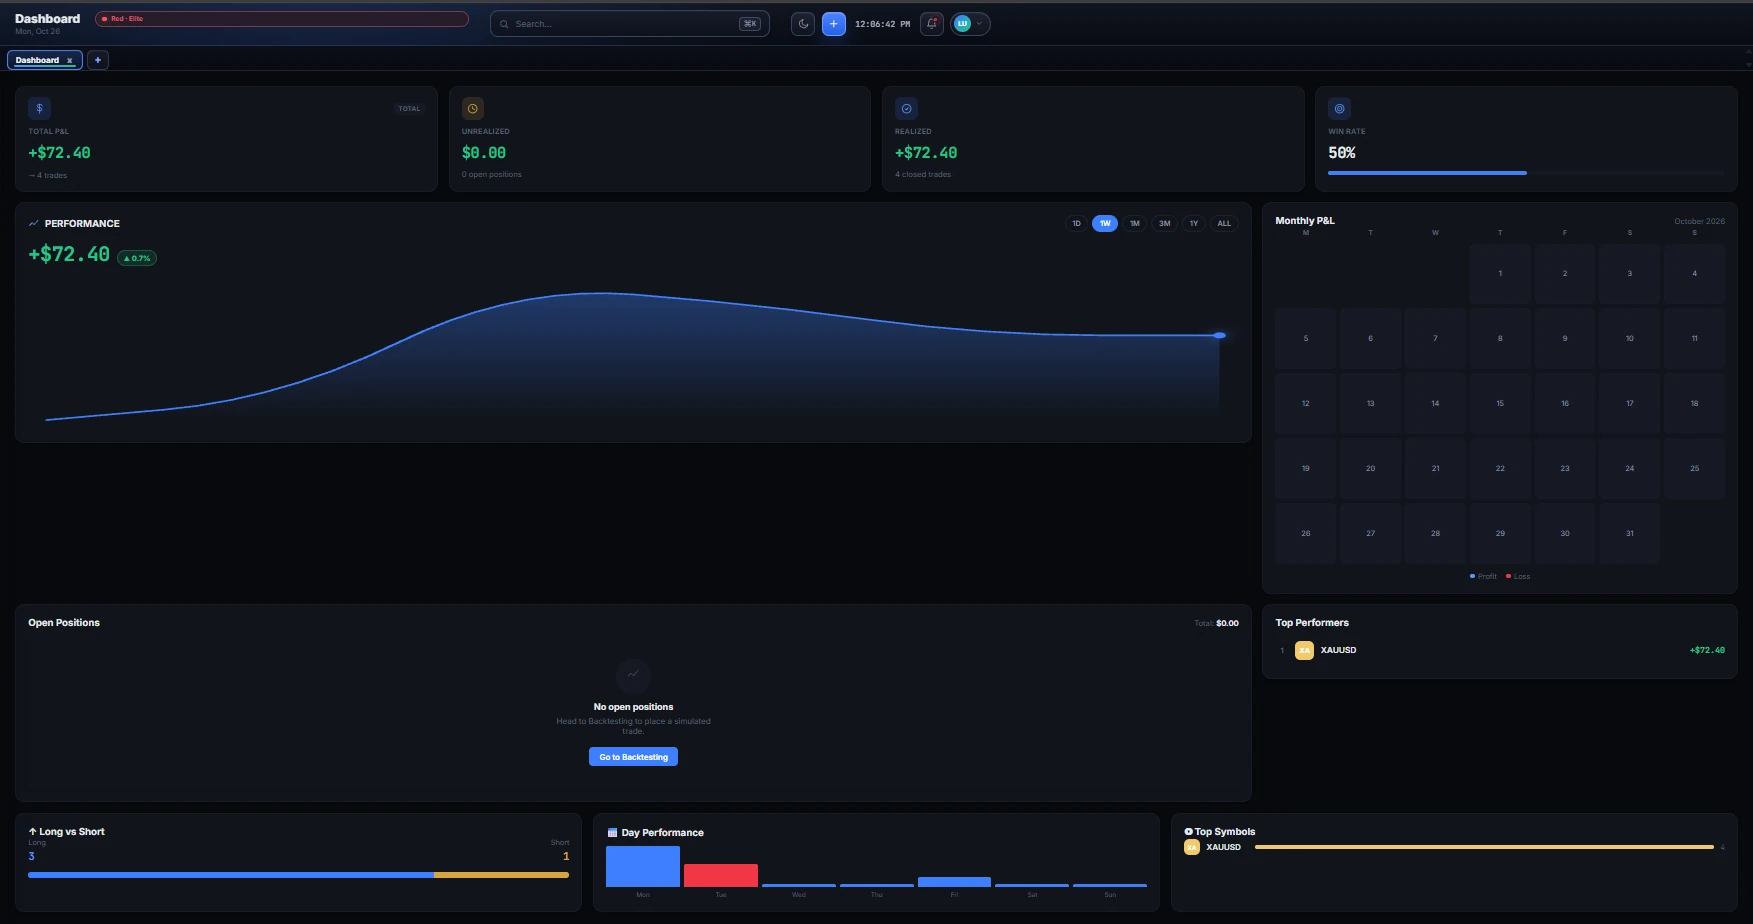Click the clock icon on Unrealized card
This screenshot has height=924, width=1753.
click(473, 108)
